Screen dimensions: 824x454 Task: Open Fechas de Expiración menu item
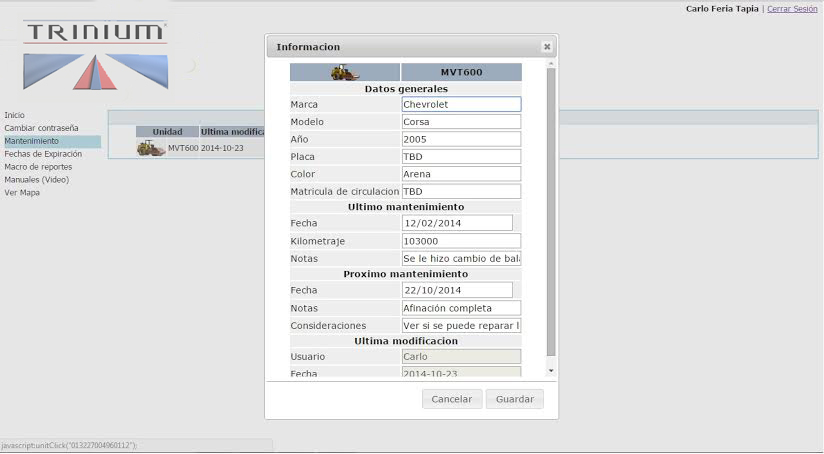[43, 154]
